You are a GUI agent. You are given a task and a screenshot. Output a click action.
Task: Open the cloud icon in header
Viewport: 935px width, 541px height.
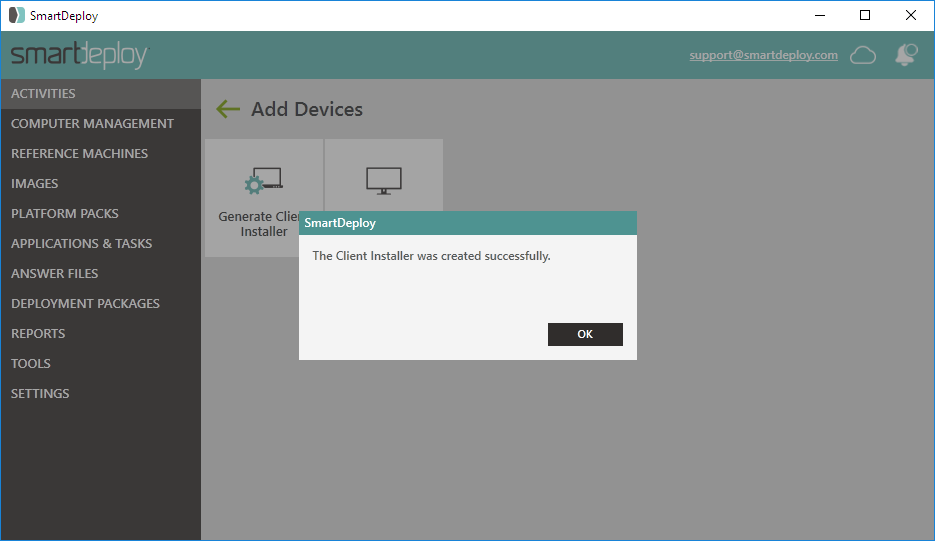point(862,55)
